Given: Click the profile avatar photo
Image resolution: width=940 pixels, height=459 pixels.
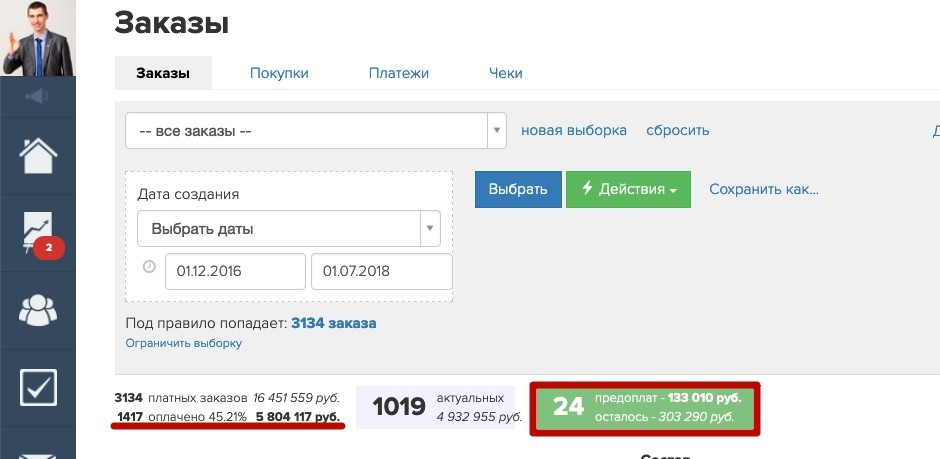Looking at the screenshot, I should click(x=38, y=38).
